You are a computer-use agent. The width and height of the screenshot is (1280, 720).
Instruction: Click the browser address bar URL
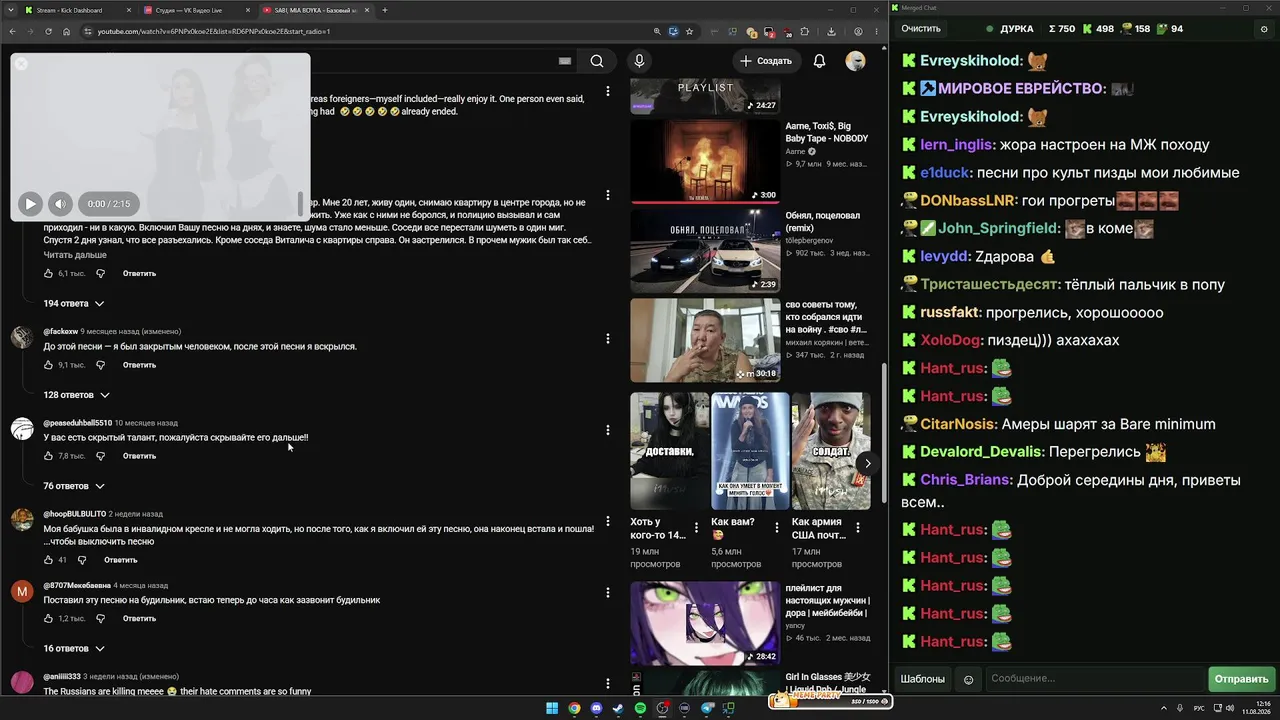[214, 31]
